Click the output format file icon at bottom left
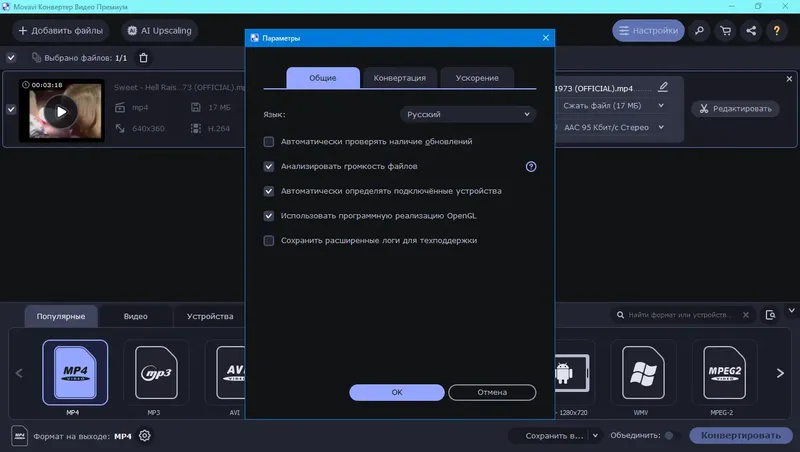800x452 pixels. click(x=19, y=436)
